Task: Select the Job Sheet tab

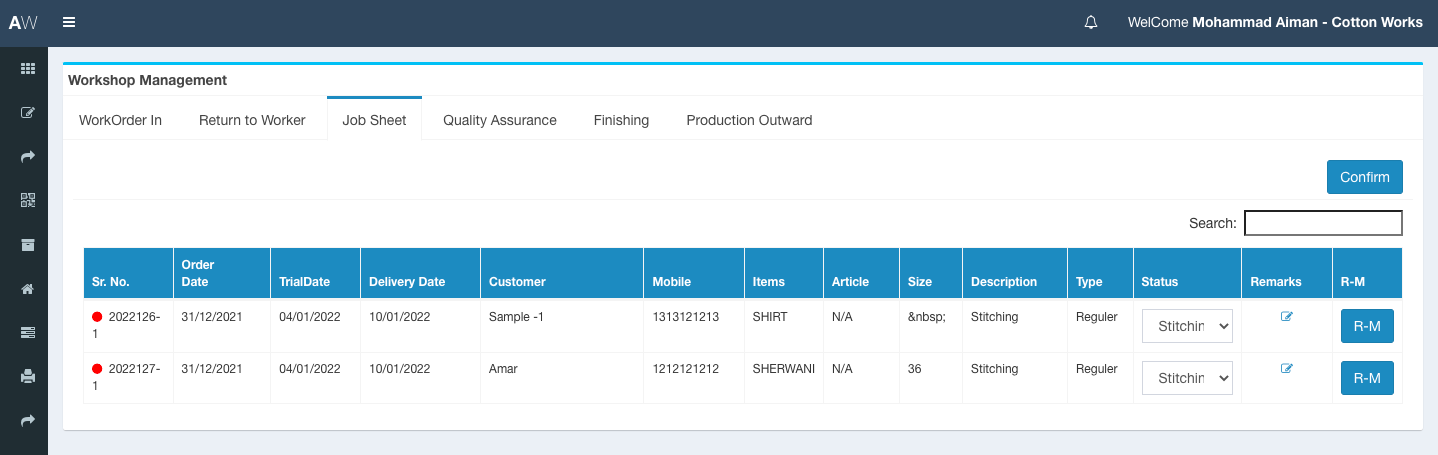Action: point(374,120)
